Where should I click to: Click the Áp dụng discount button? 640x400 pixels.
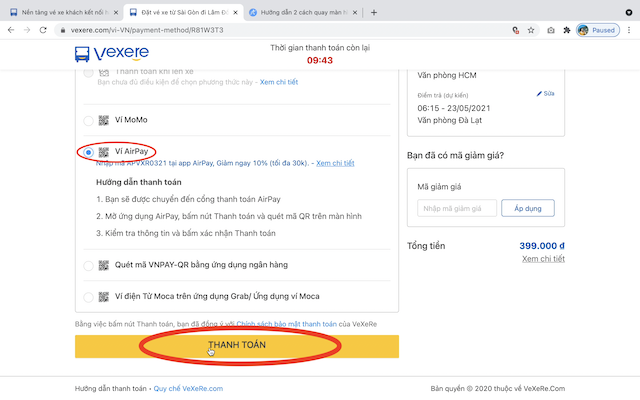pos(528,208)
